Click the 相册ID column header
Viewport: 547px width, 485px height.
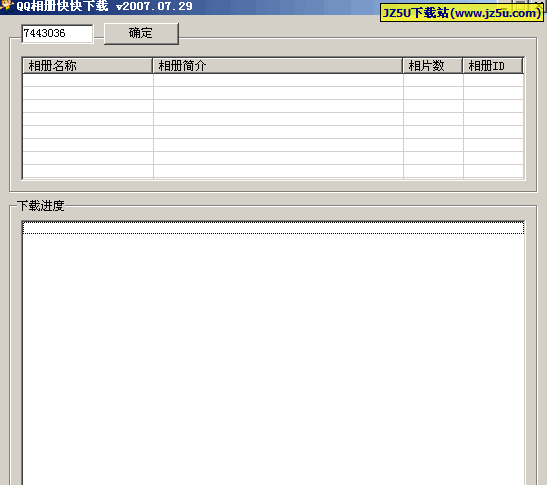(x=493, y=66)
